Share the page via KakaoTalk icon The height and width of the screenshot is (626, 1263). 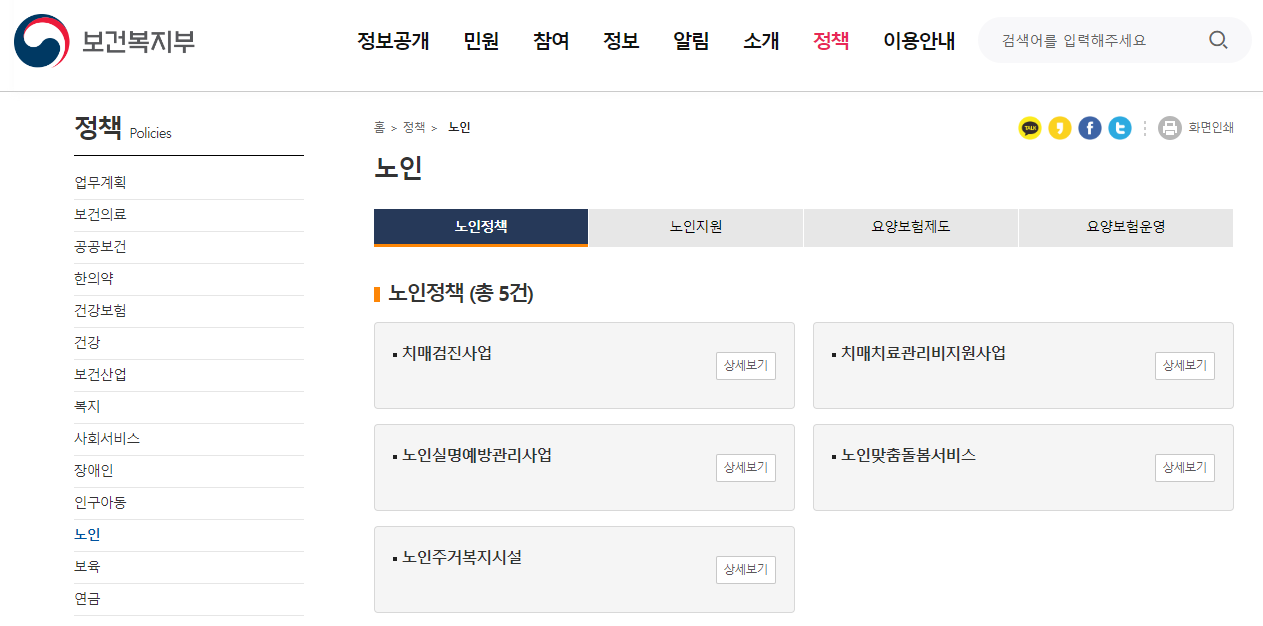click(x=1029, y=128)
